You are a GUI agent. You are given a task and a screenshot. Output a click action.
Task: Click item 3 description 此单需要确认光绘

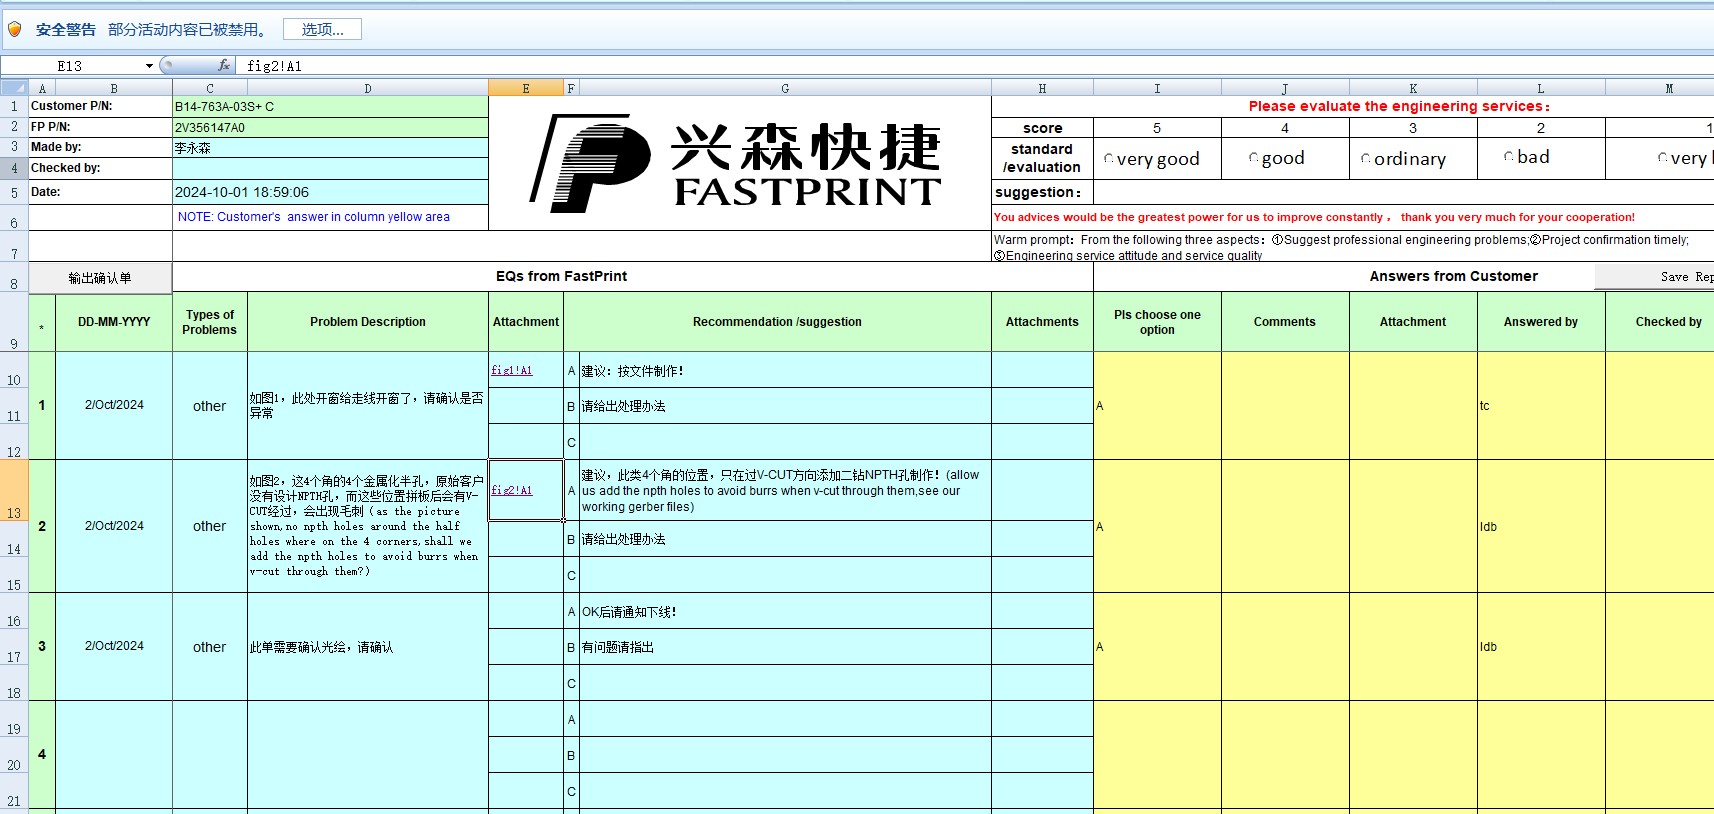click(x=368, y=647)
